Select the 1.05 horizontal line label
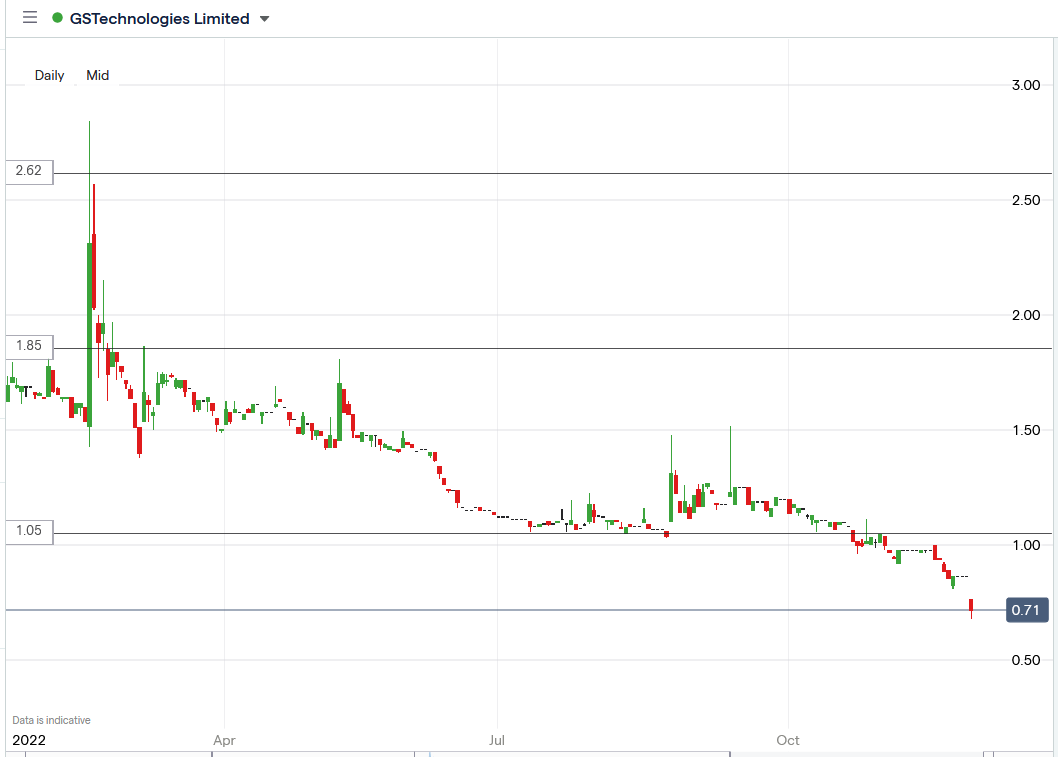 [29, 531]
